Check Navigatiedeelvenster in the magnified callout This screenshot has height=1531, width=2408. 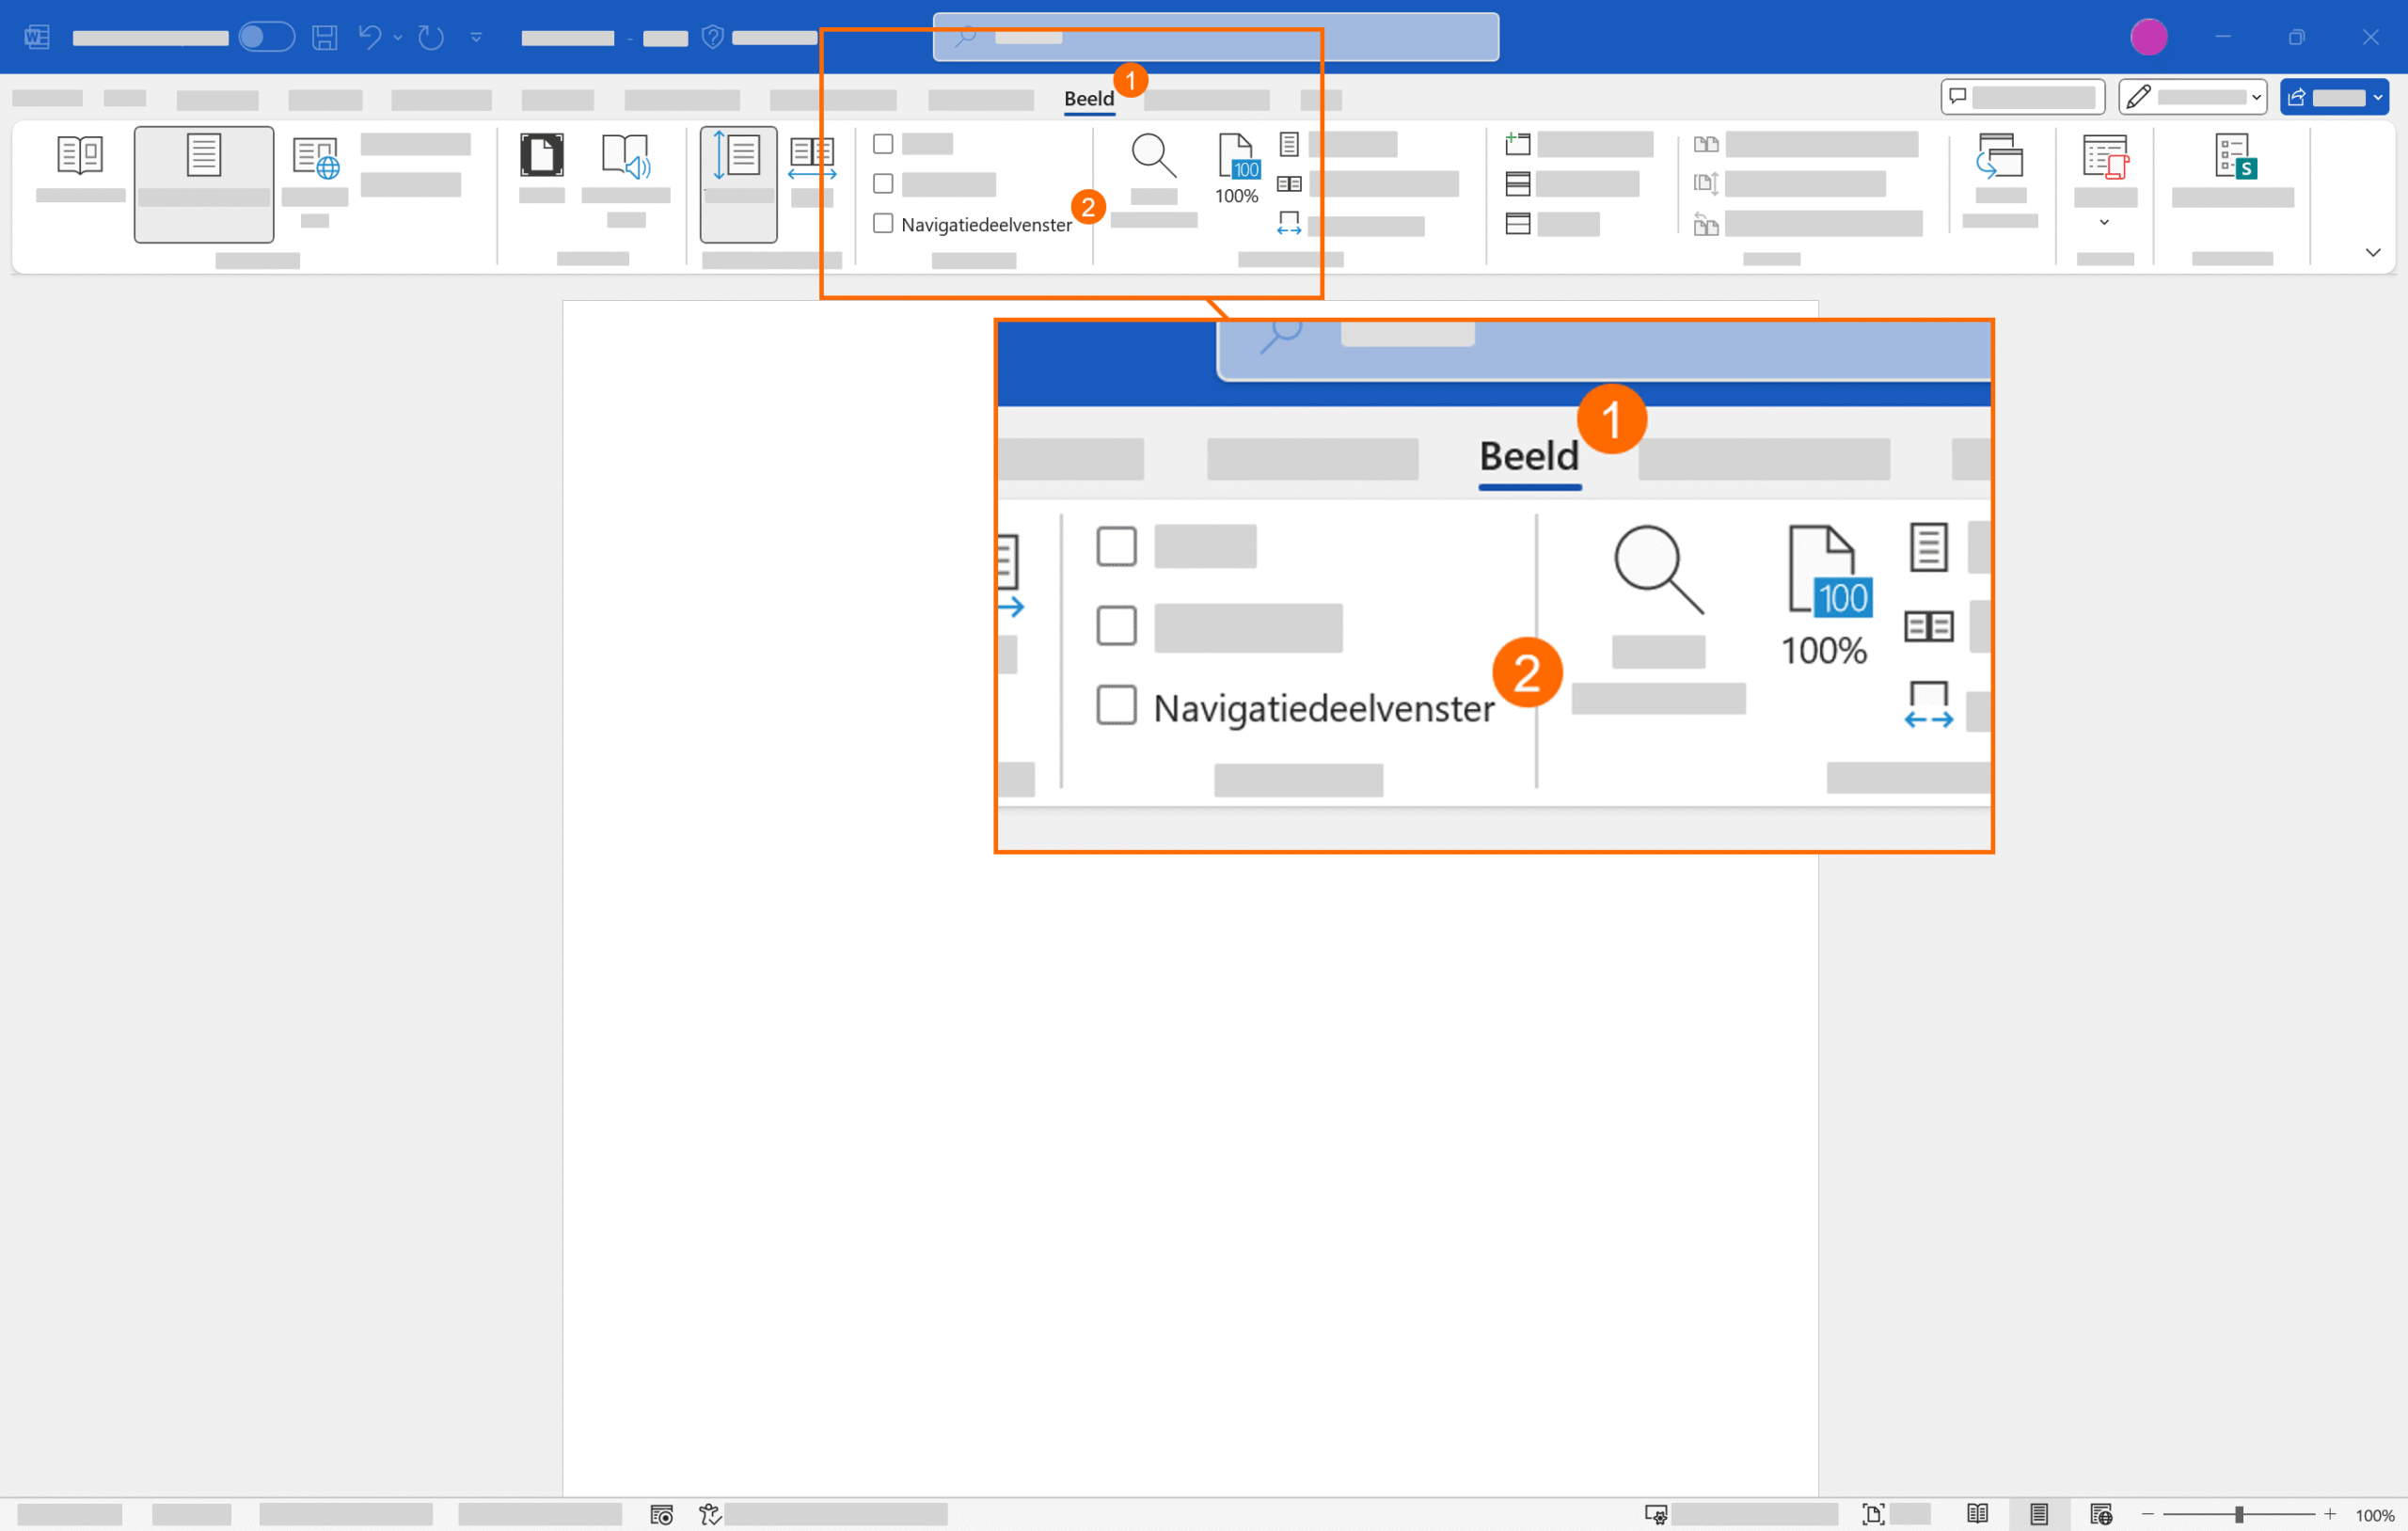point(1116,705)
